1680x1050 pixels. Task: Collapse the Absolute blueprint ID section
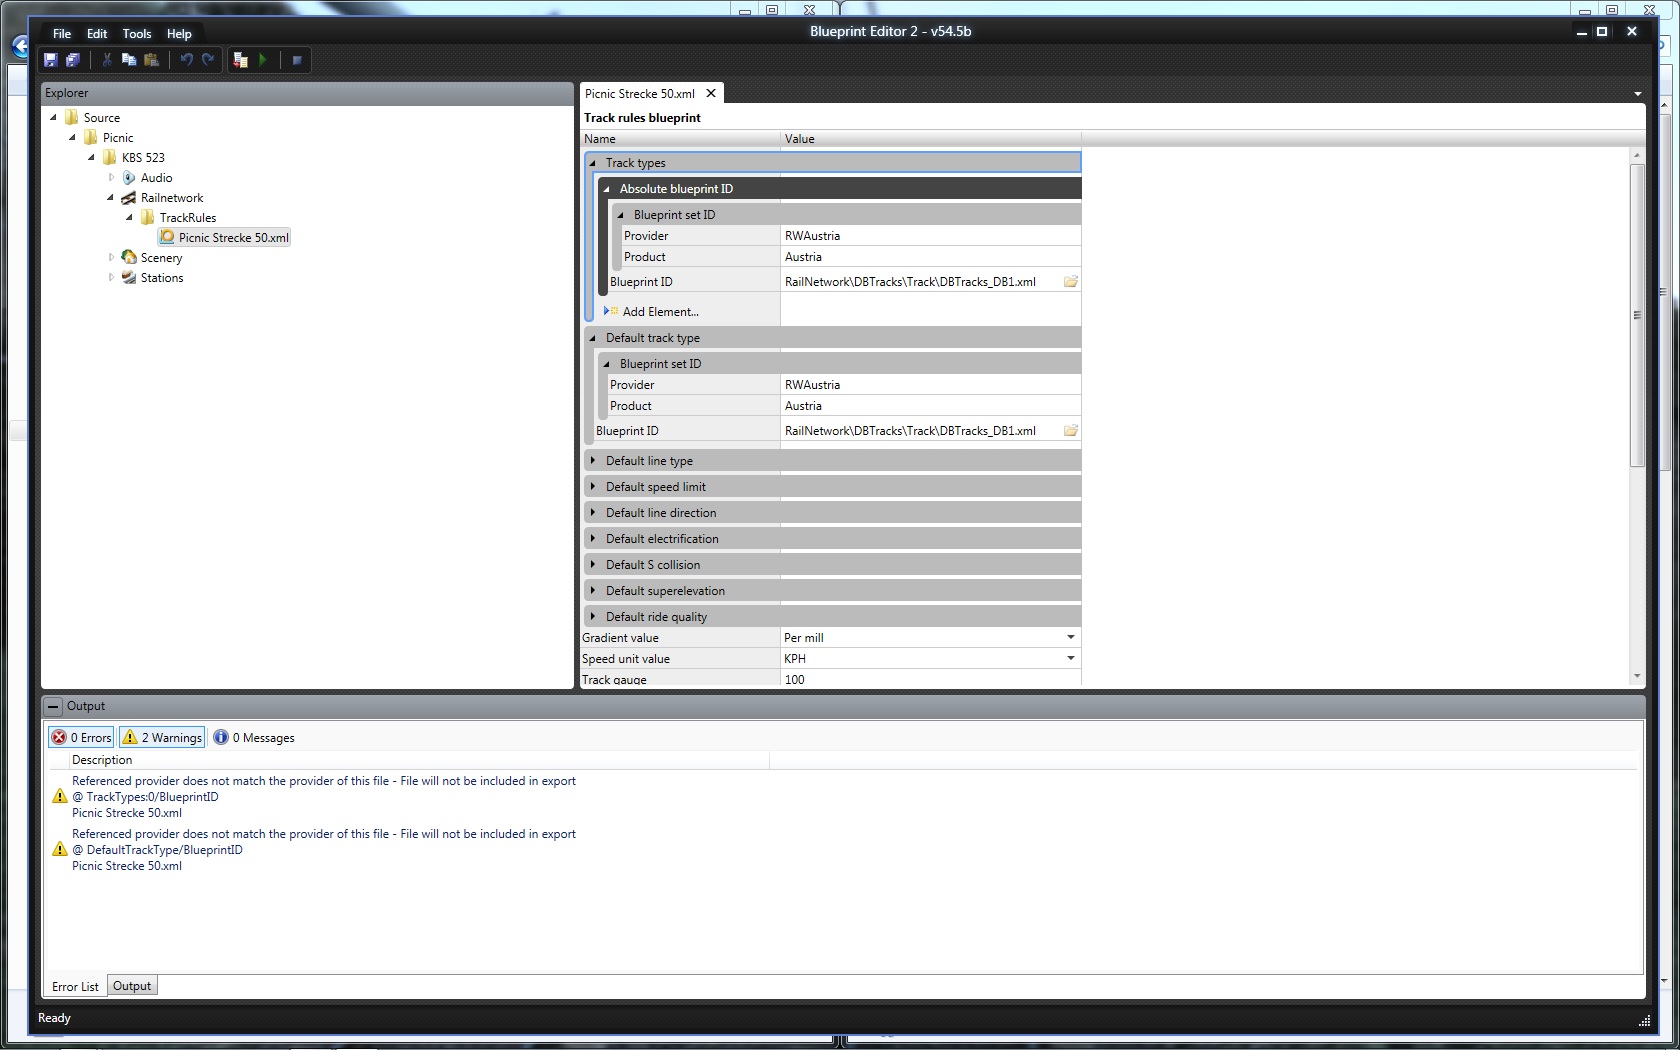tap(607, 189)
